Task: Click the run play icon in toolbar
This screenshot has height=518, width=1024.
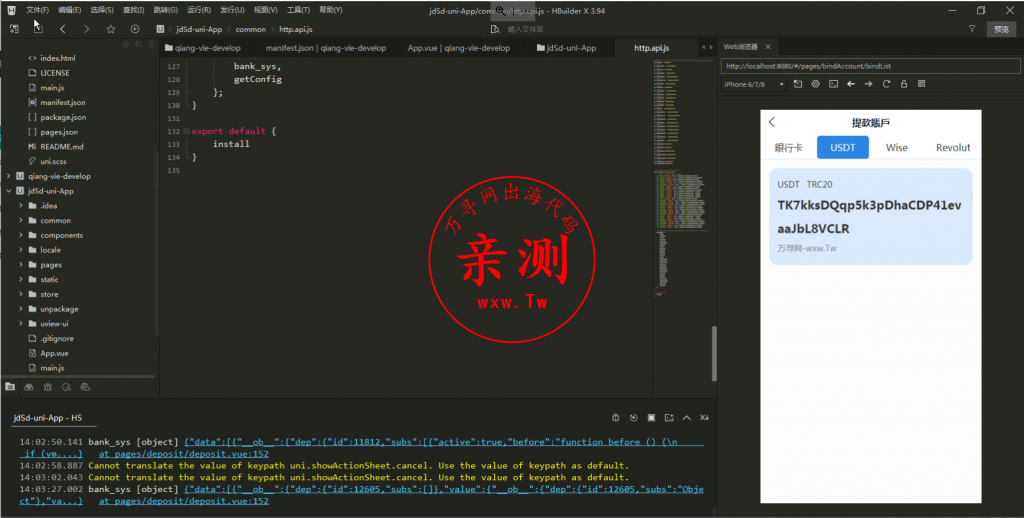Action: click(135, 29)
